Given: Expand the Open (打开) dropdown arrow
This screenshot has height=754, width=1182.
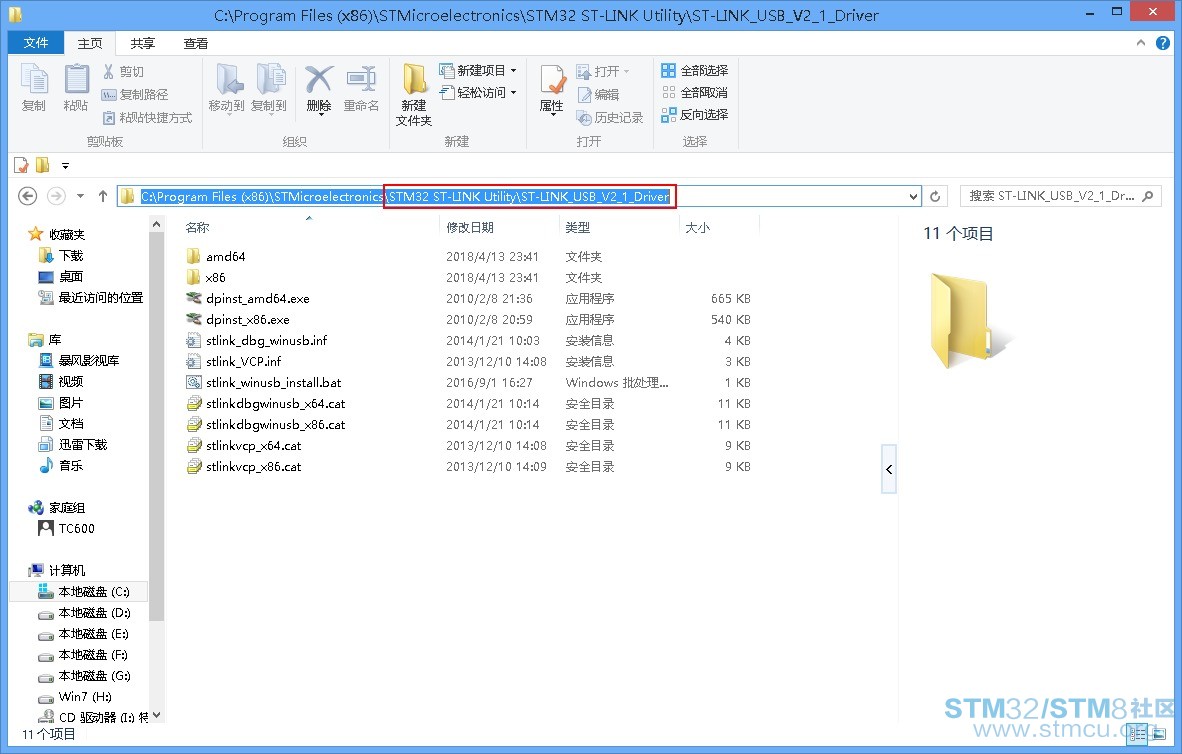Looking at the screenshot, I should [626, 72].
